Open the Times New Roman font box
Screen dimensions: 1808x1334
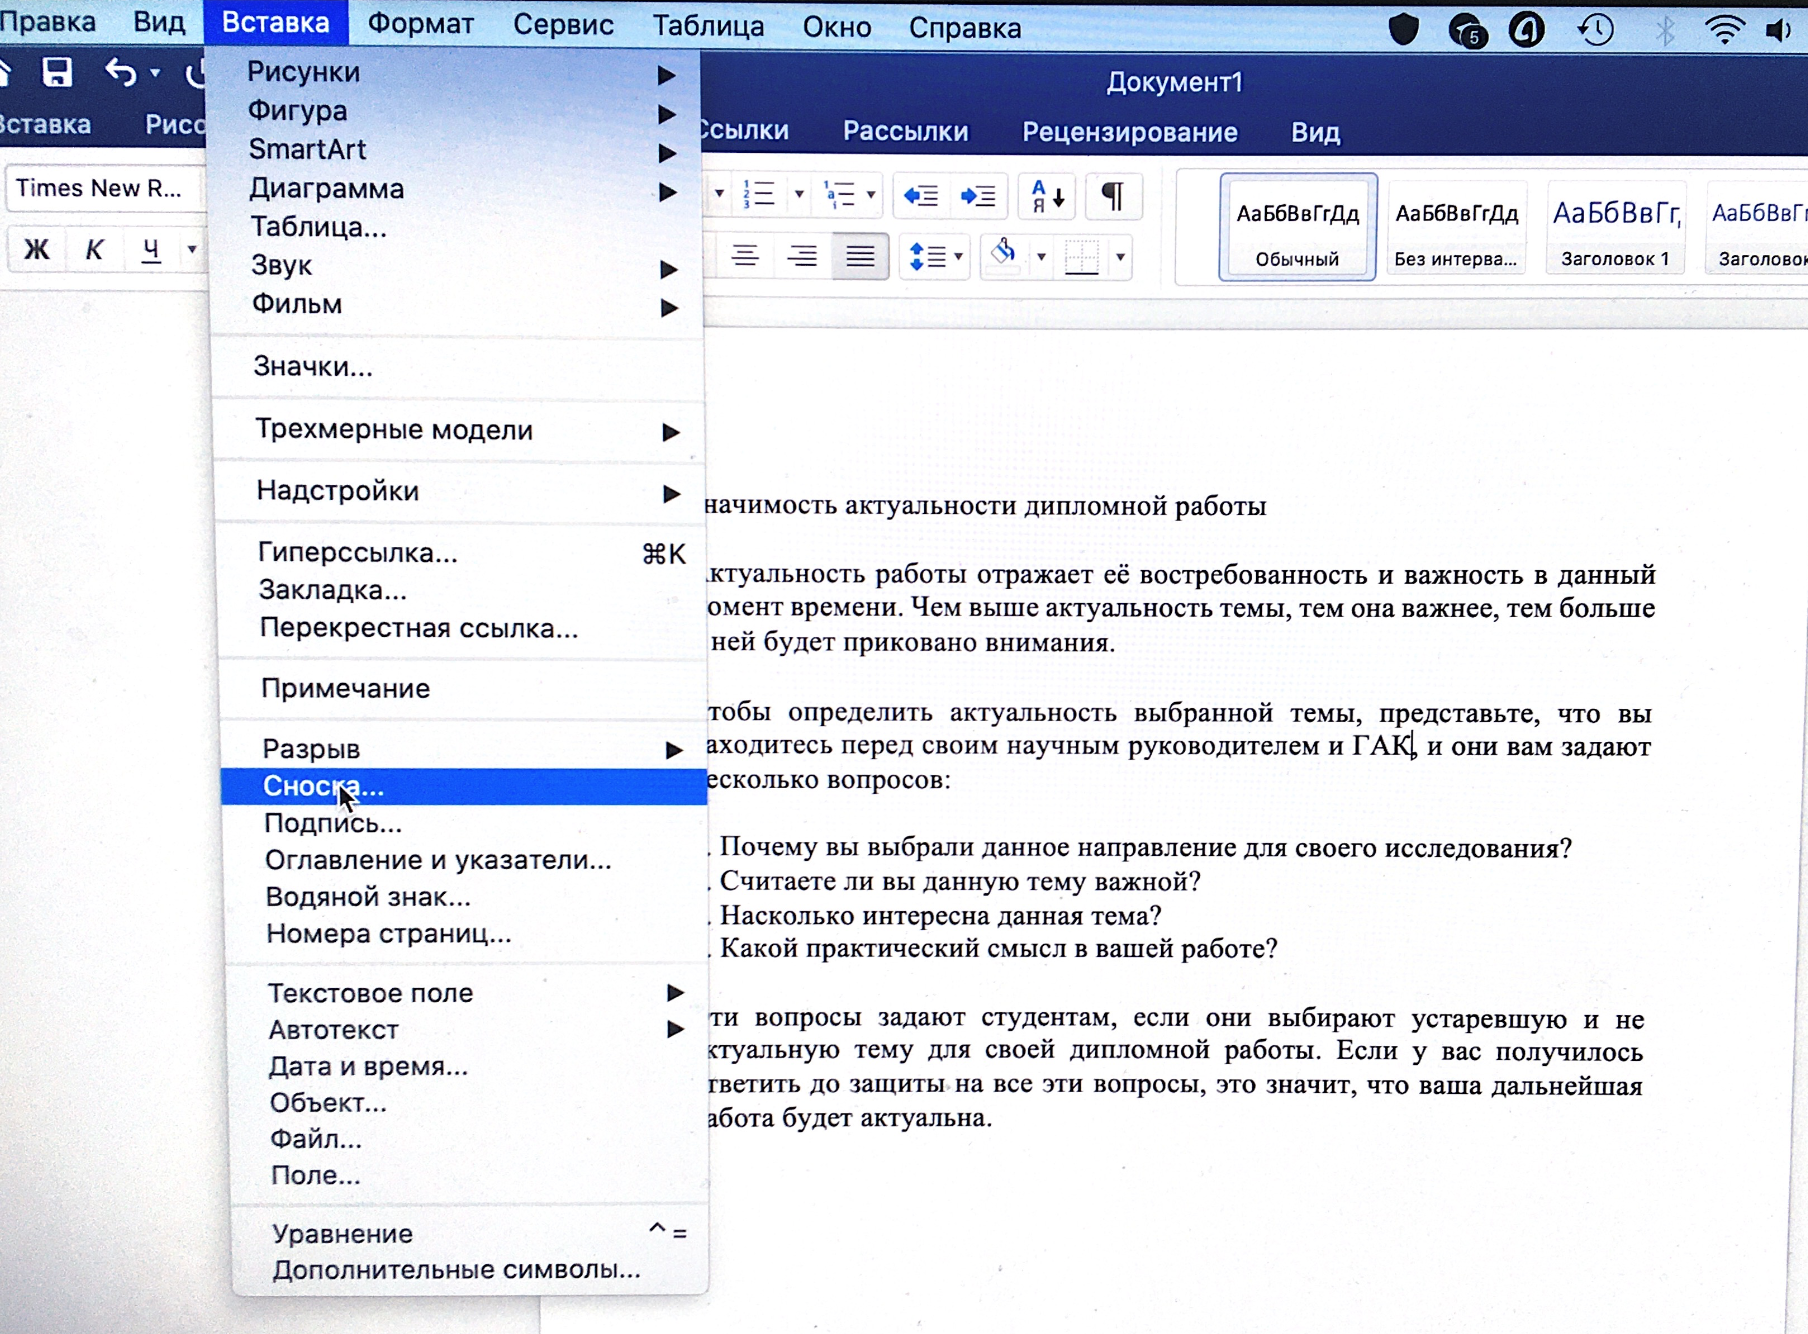tap(104, 188)
